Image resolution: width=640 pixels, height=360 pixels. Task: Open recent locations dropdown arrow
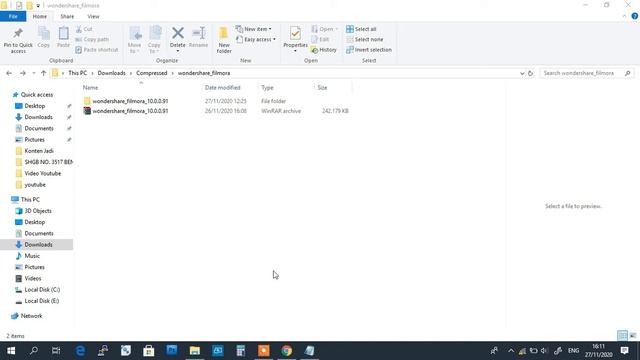pos(33,73)
